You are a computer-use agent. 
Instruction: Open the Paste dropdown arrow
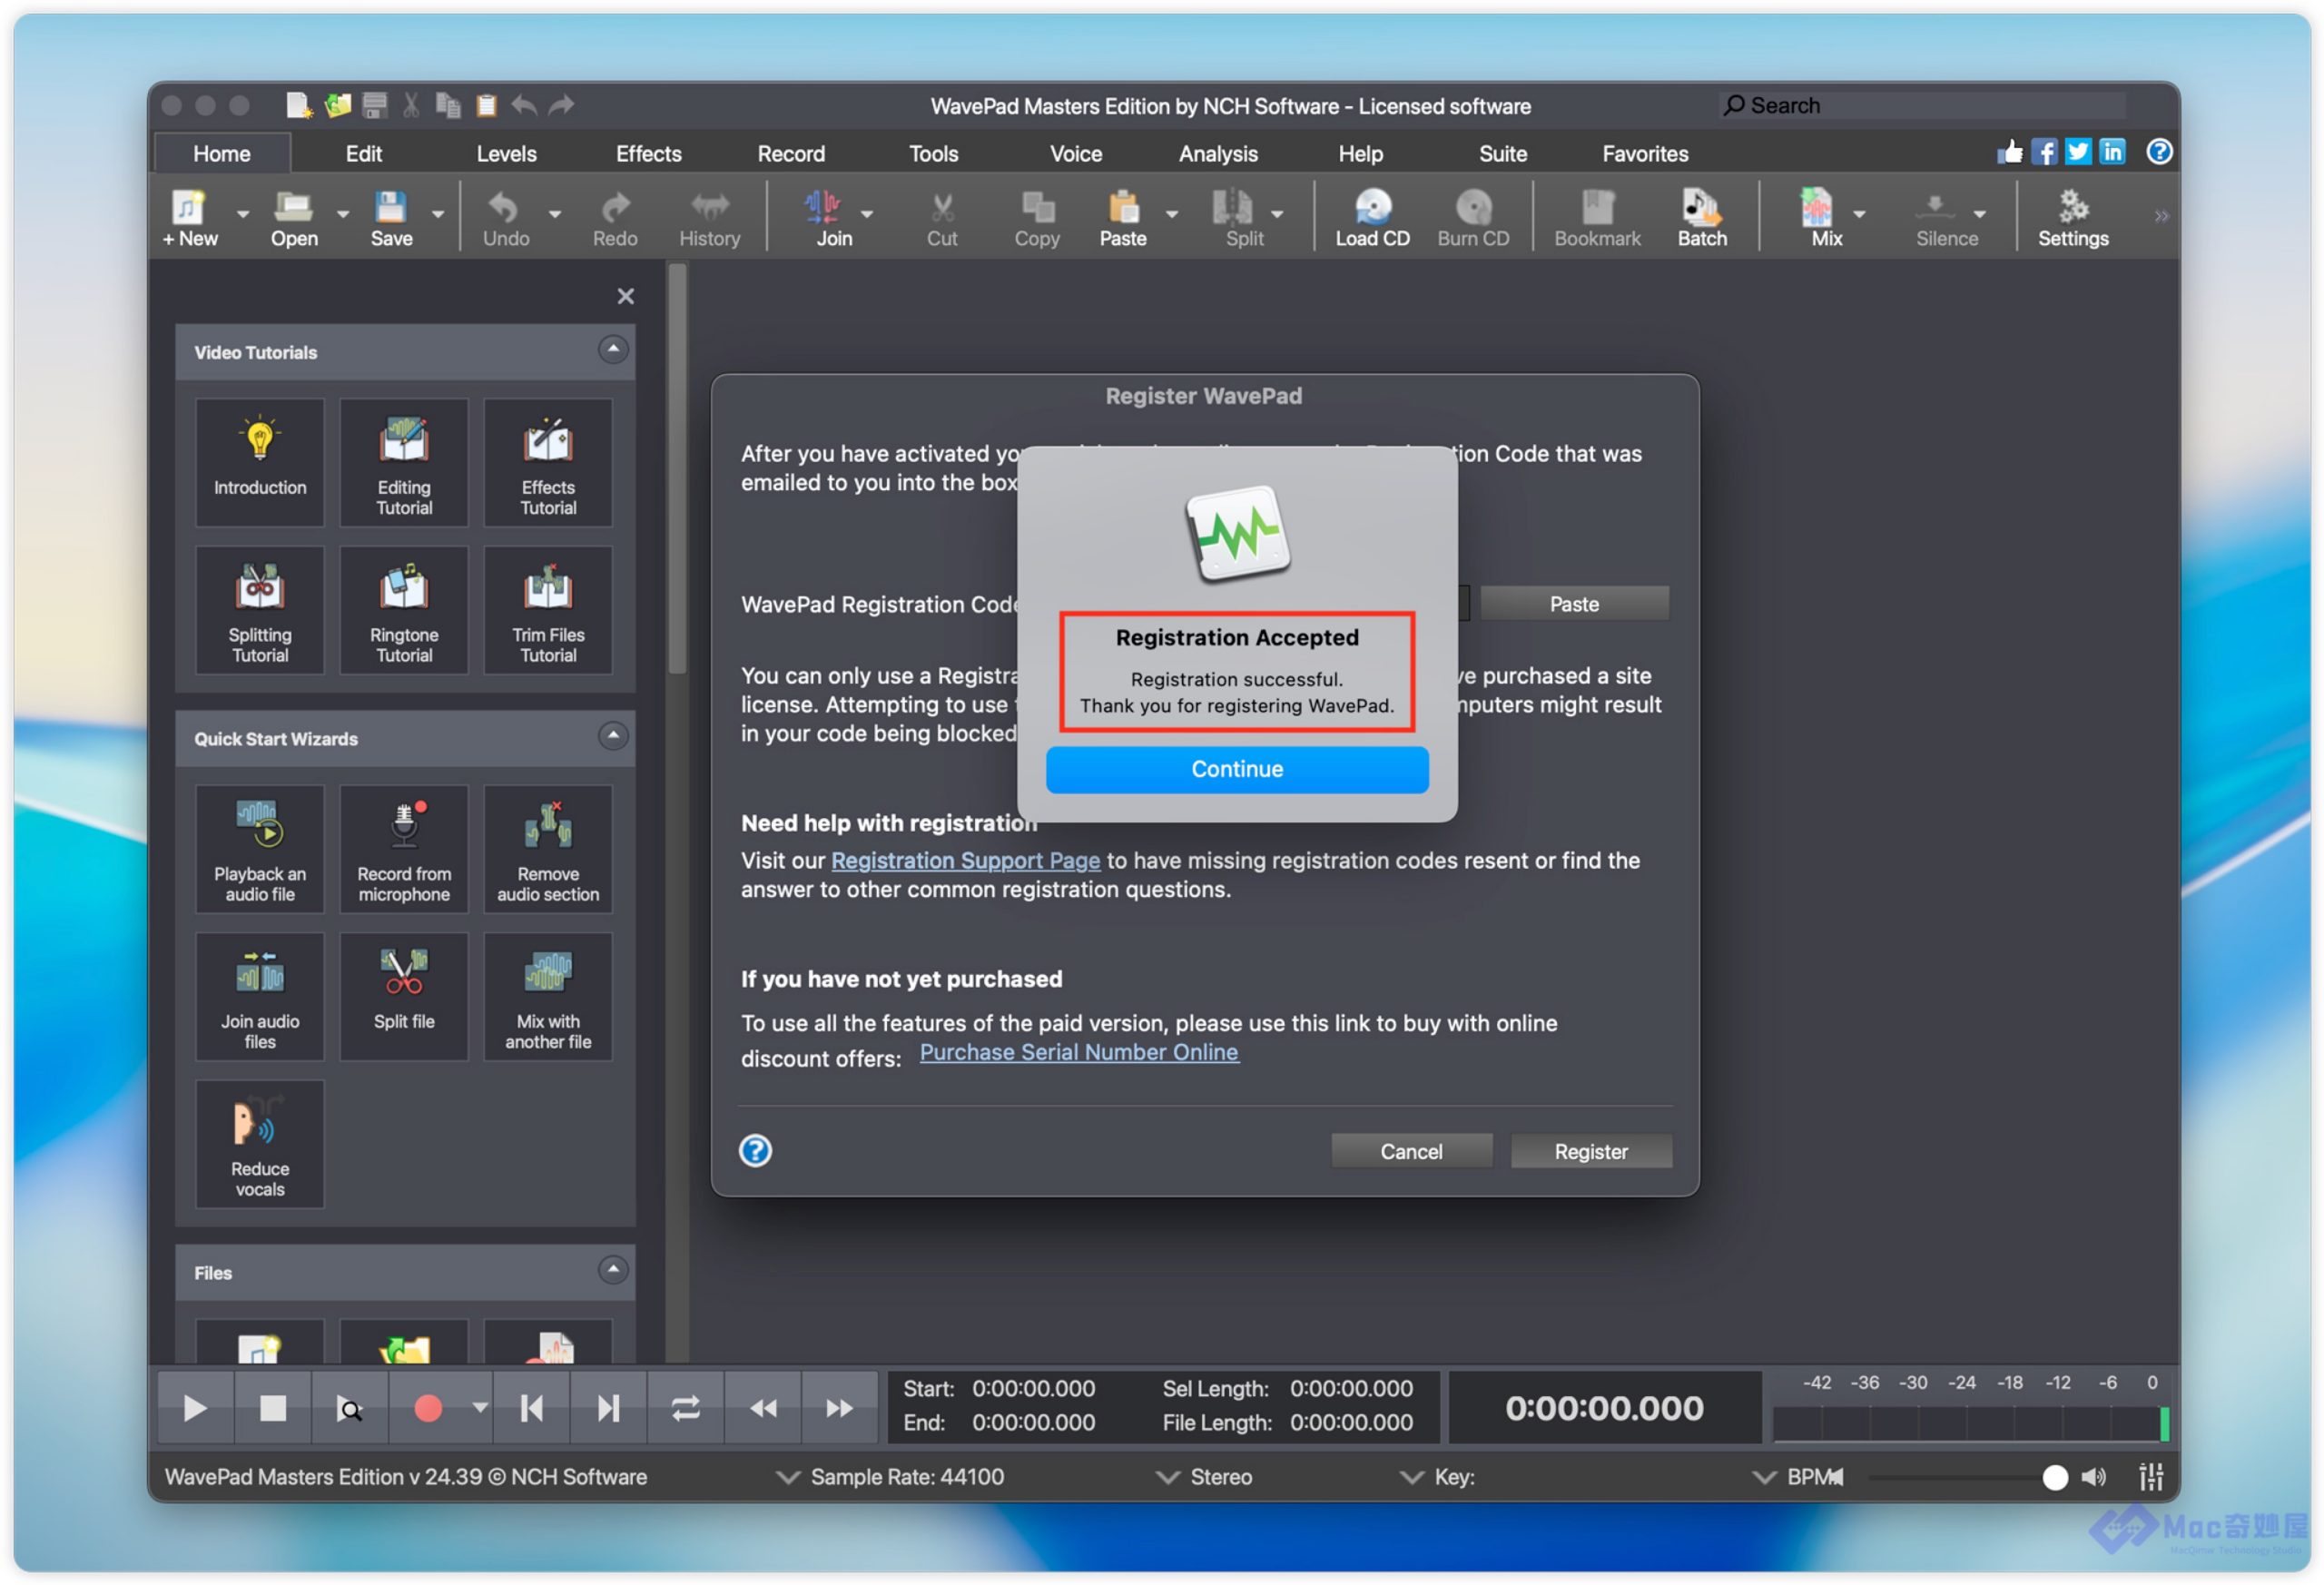1172,214
